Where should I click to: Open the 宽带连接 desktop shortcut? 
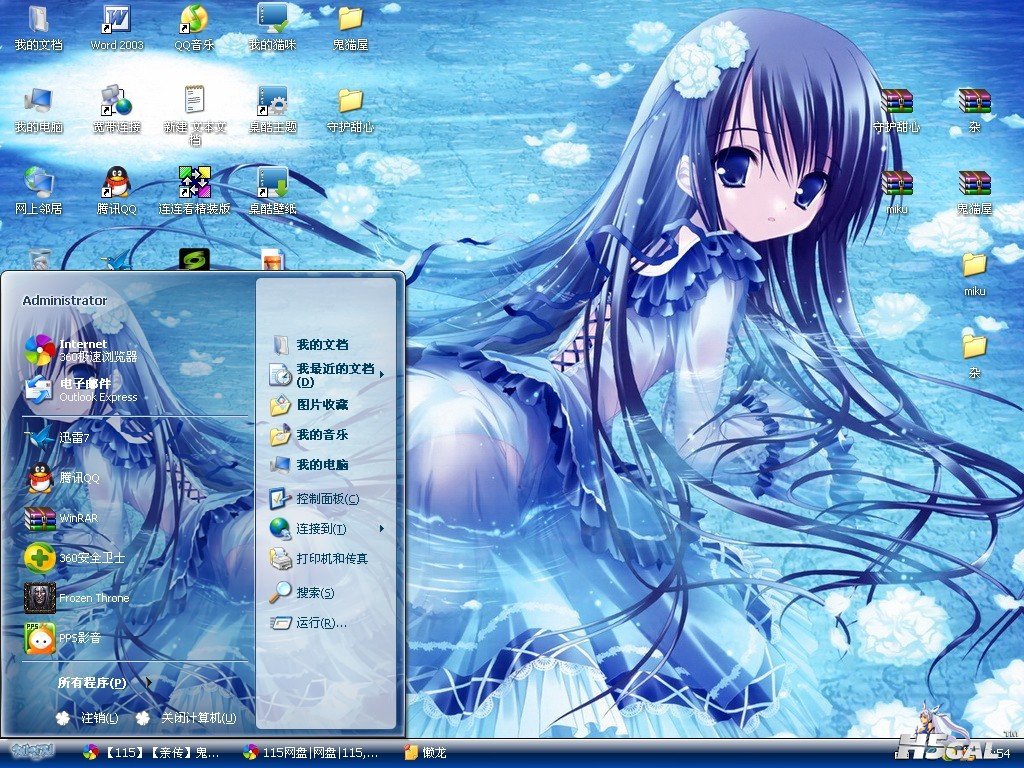[117, 108]
